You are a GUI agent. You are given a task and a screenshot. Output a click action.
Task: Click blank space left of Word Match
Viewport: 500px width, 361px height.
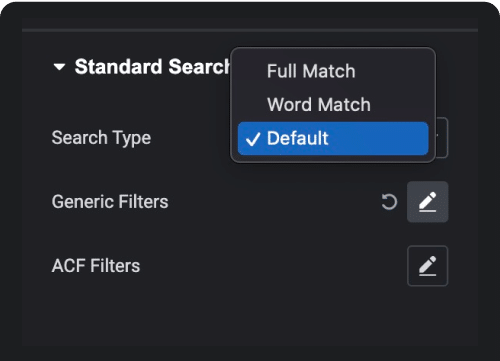[252, 104]
